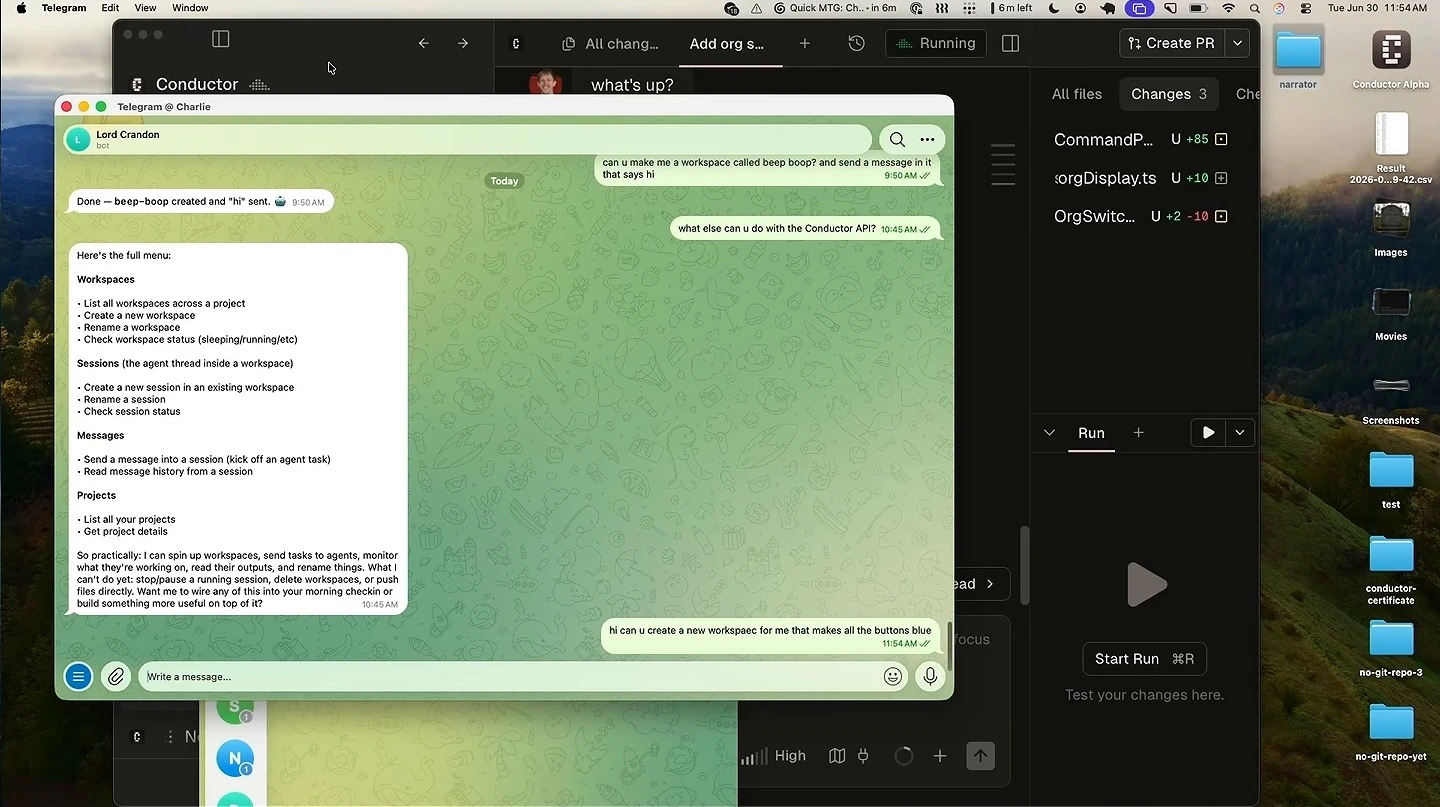
Task: Open the history clock icon in Conductor
Action: (x=856, y=43)
